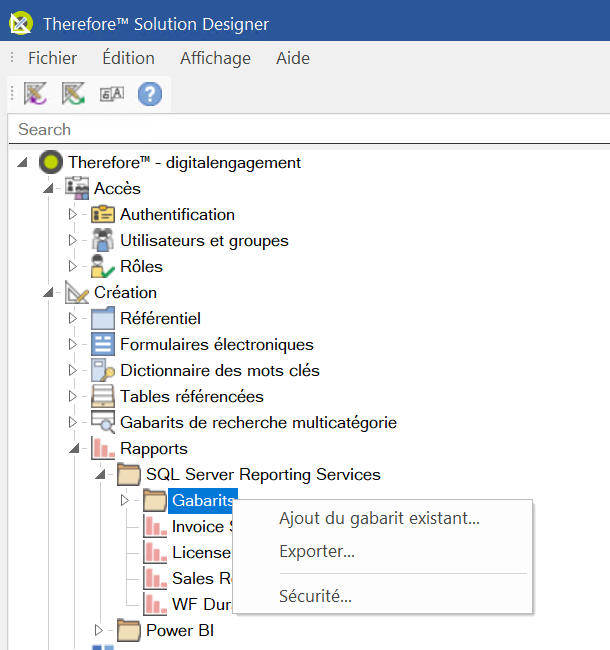Click the Accès node icon
Screen dimensions: 610x650
[x=77, y=188]
